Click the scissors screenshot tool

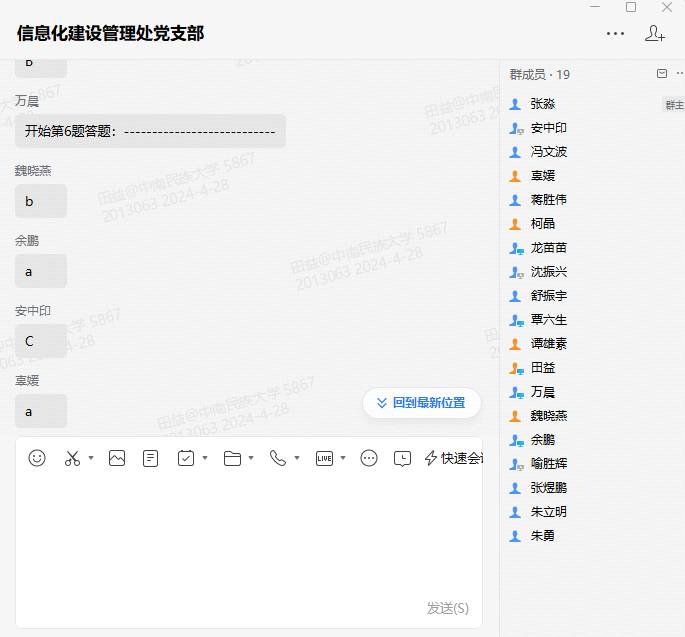pos(72,458)
